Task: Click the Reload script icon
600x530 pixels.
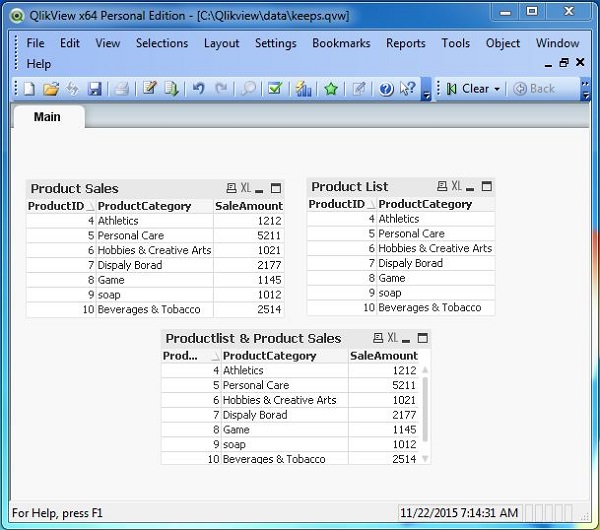Action: point(171,89)
